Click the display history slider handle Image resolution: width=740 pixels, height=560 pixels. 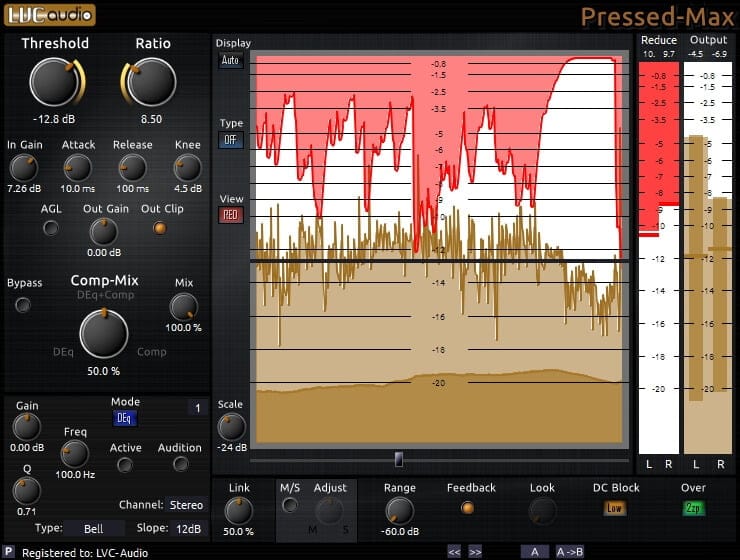(x=399, y=459)
